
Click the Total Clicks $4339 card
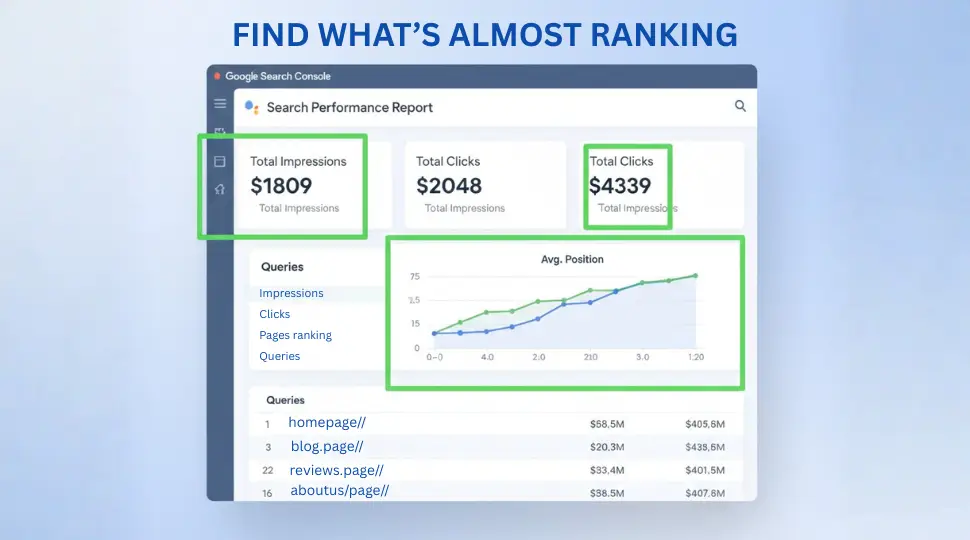point(627,185)
